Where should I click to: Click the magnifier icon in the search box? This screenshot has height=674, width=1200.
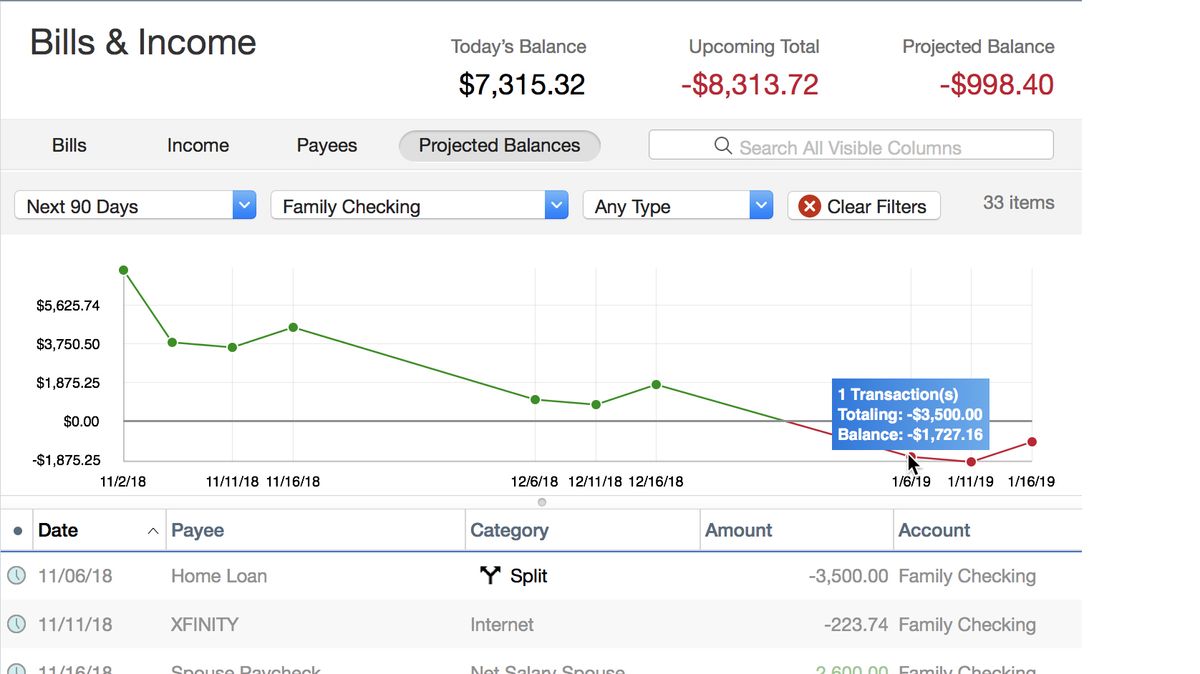point(723,146)
